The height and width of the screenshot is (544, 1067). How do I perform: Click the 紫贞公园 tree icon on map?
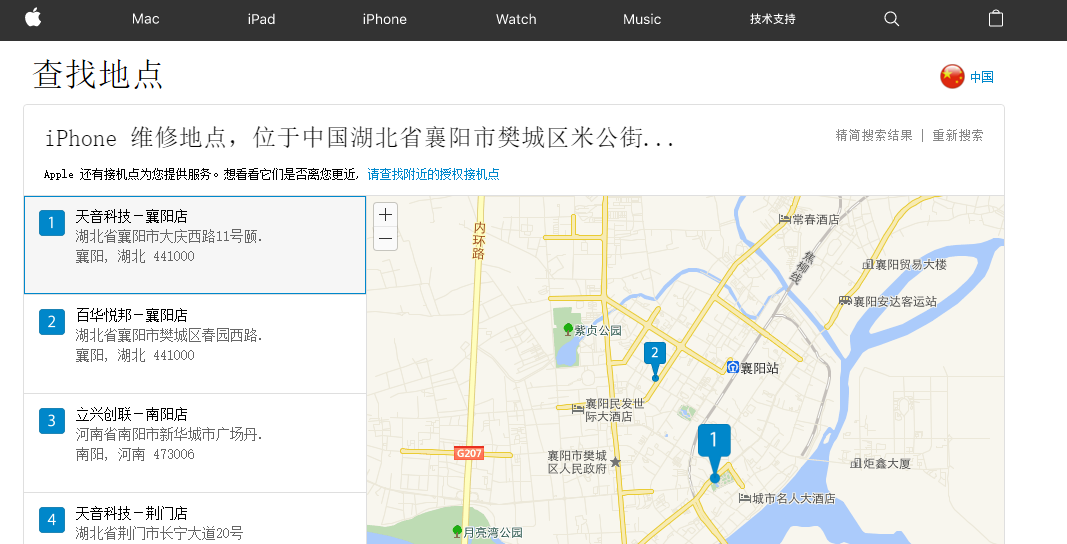pos(568,330)
